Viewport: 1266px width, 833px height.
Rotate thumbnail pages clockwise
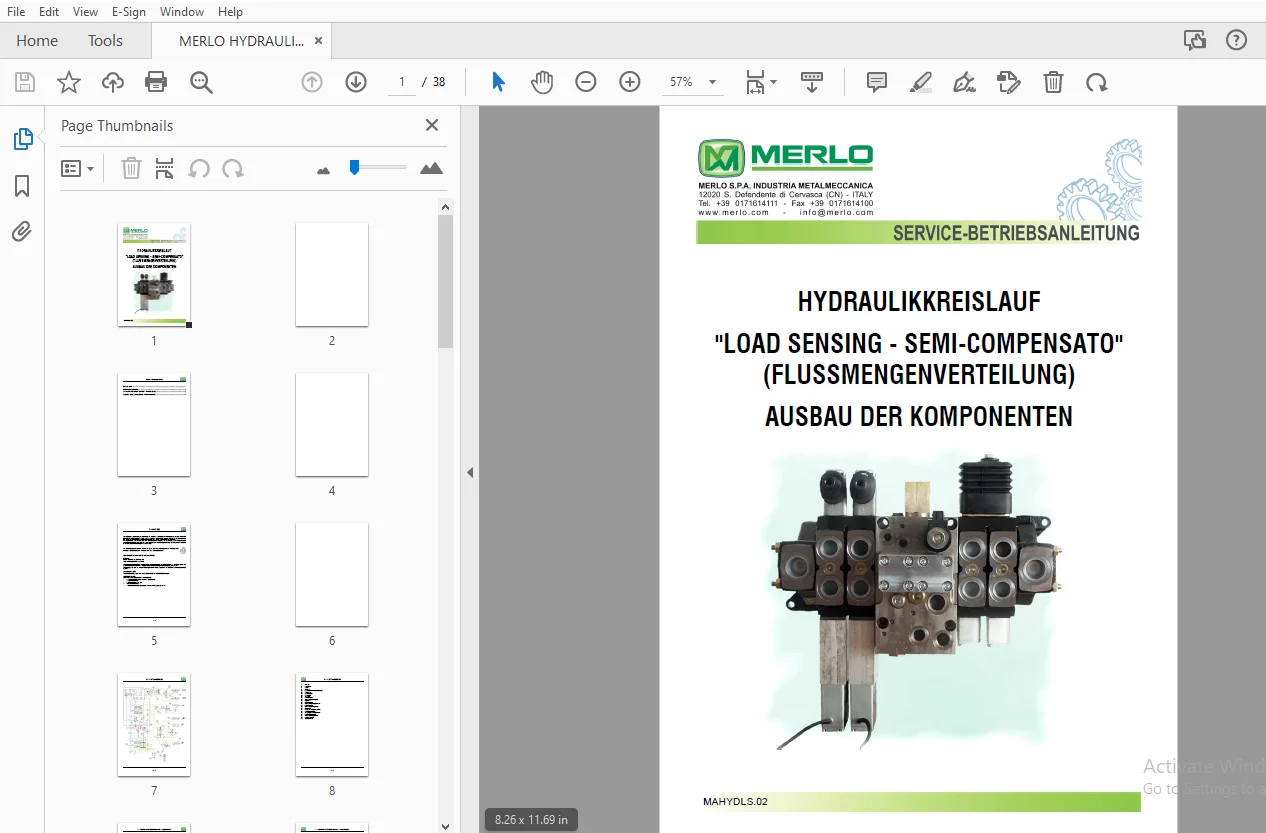click(233, 168)
